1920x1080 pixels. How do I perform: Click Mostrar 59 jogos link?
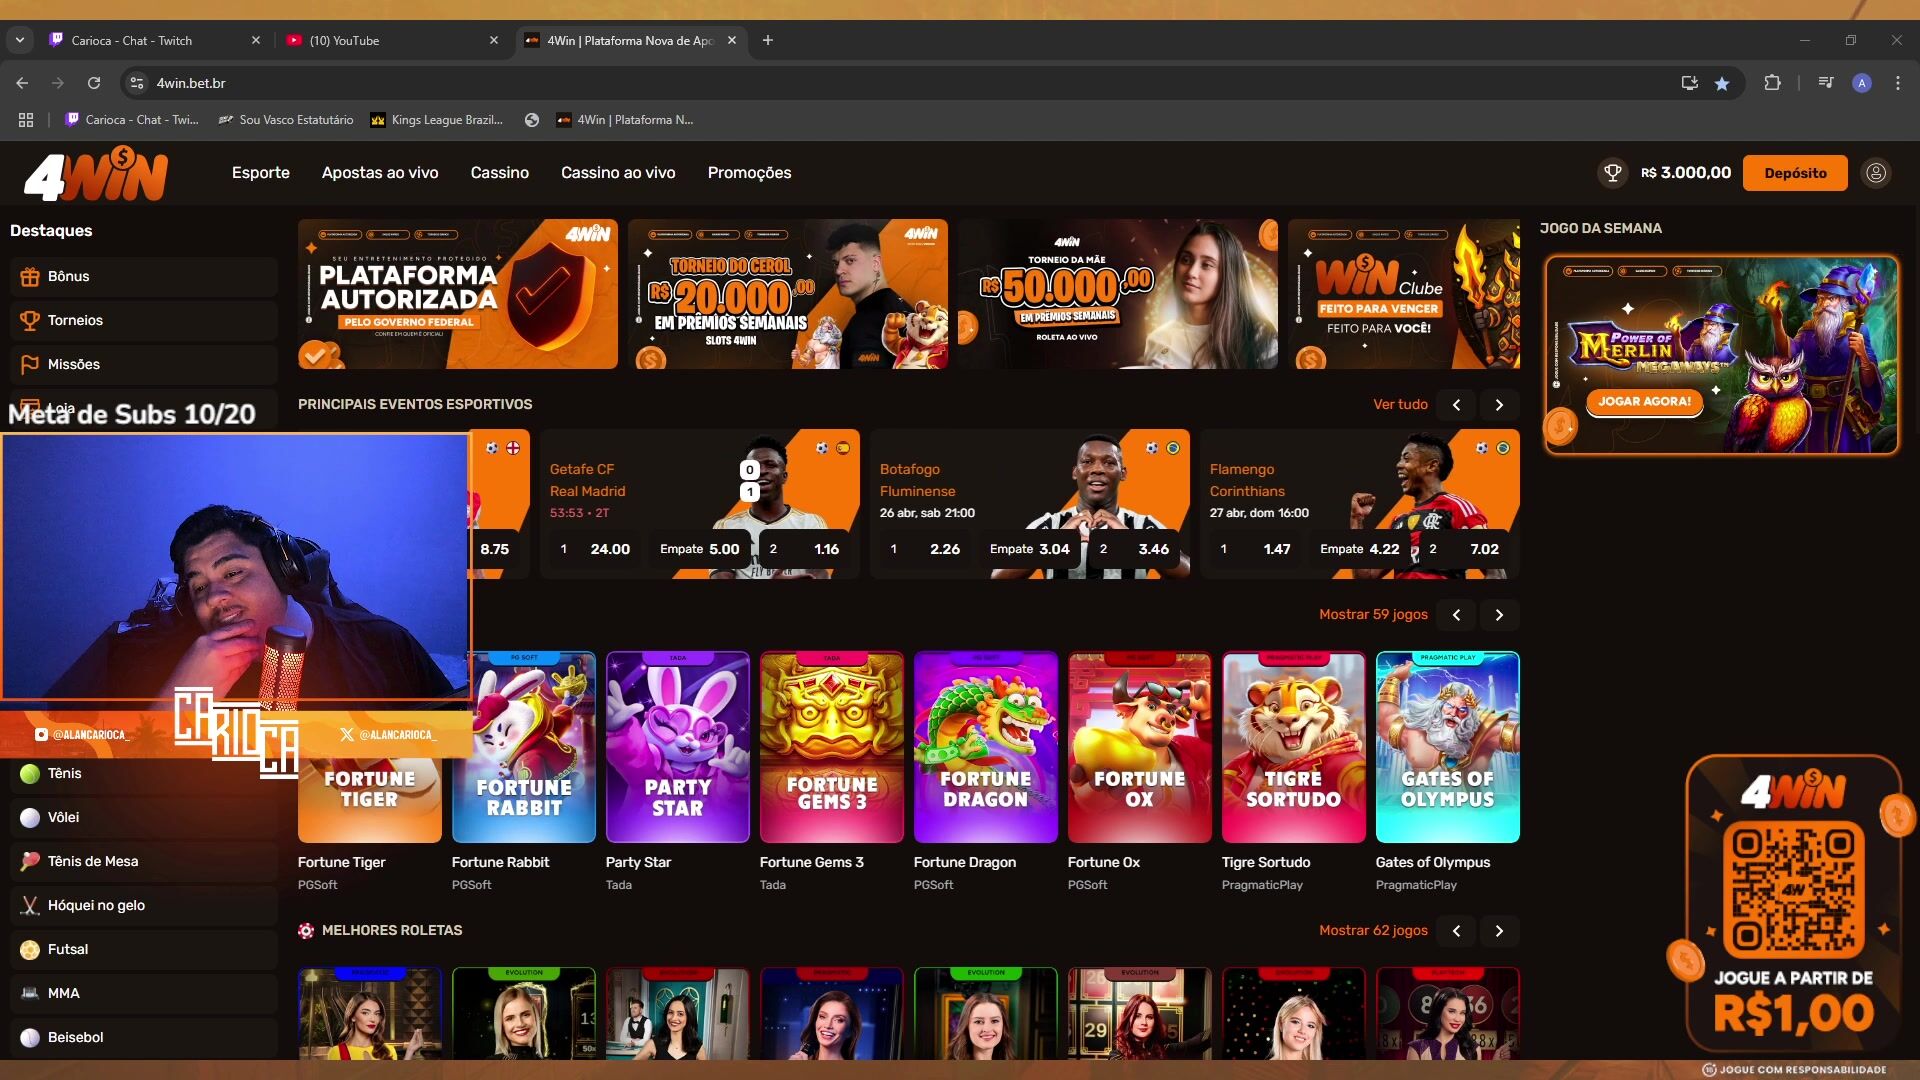pyautogui.click(x=1373, y=615)
